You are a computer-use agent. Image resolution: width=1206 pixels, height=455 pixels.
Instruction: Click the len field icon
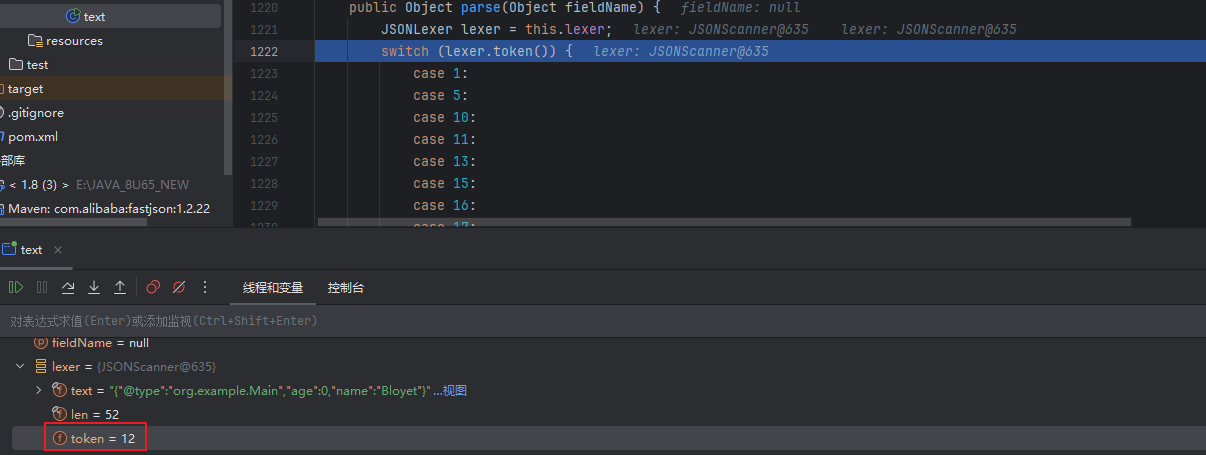pos(59,414)
